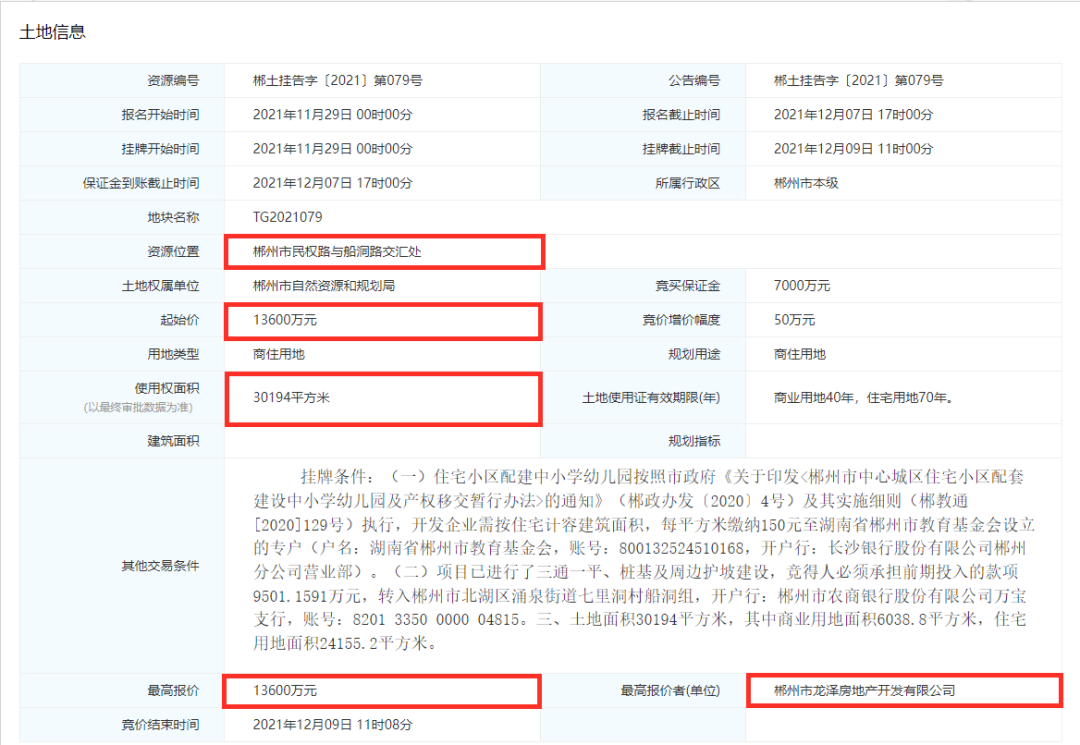This screenshot has width=1080, height=745.
Task: Click the 最高报价 label
Action: (173, 691)
